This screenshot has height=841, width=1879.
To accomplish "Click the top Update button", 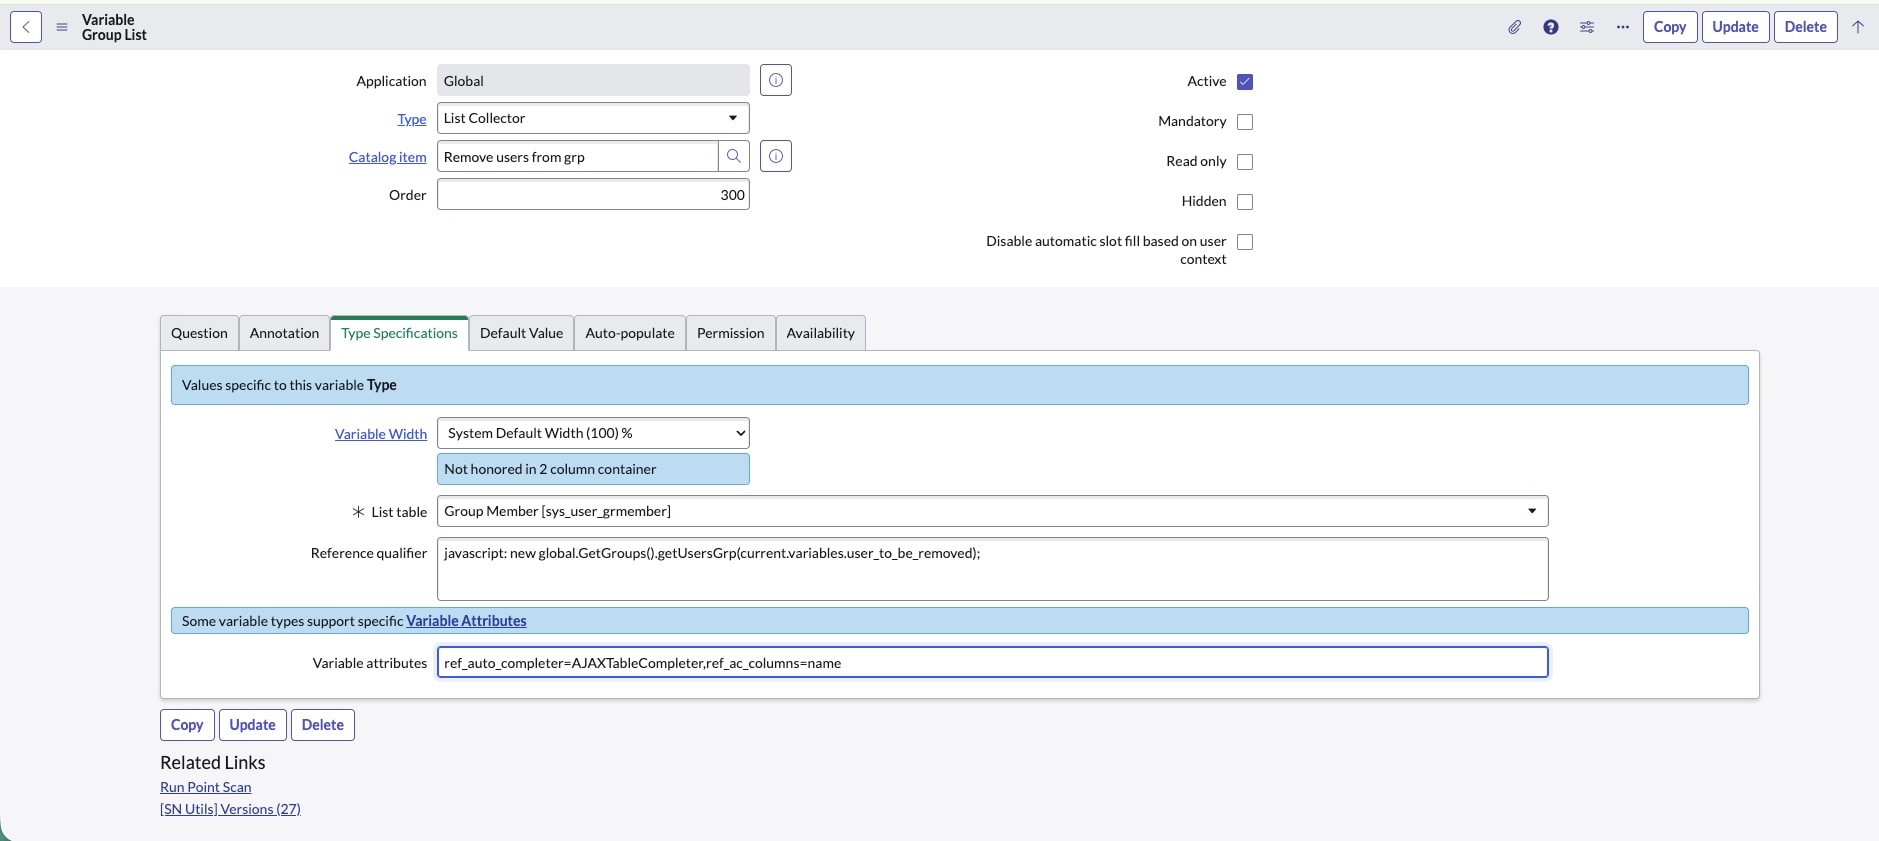I will pyautogui.click(x=1734, y=27).
